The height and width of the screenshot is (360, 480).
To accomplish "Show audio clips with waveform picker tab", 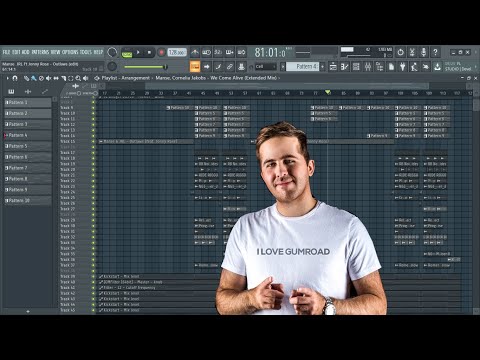I will point(28,91).
